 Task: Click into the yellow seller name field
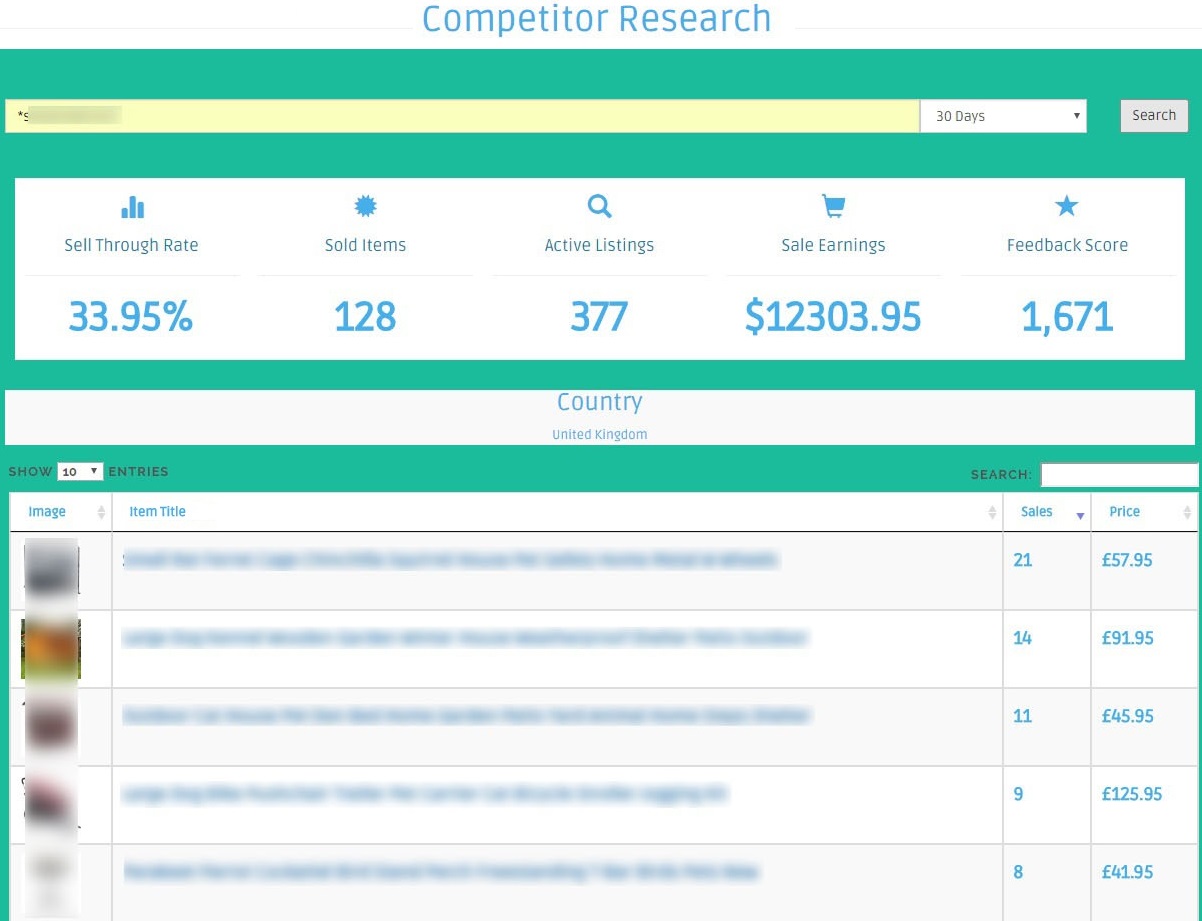462,116
